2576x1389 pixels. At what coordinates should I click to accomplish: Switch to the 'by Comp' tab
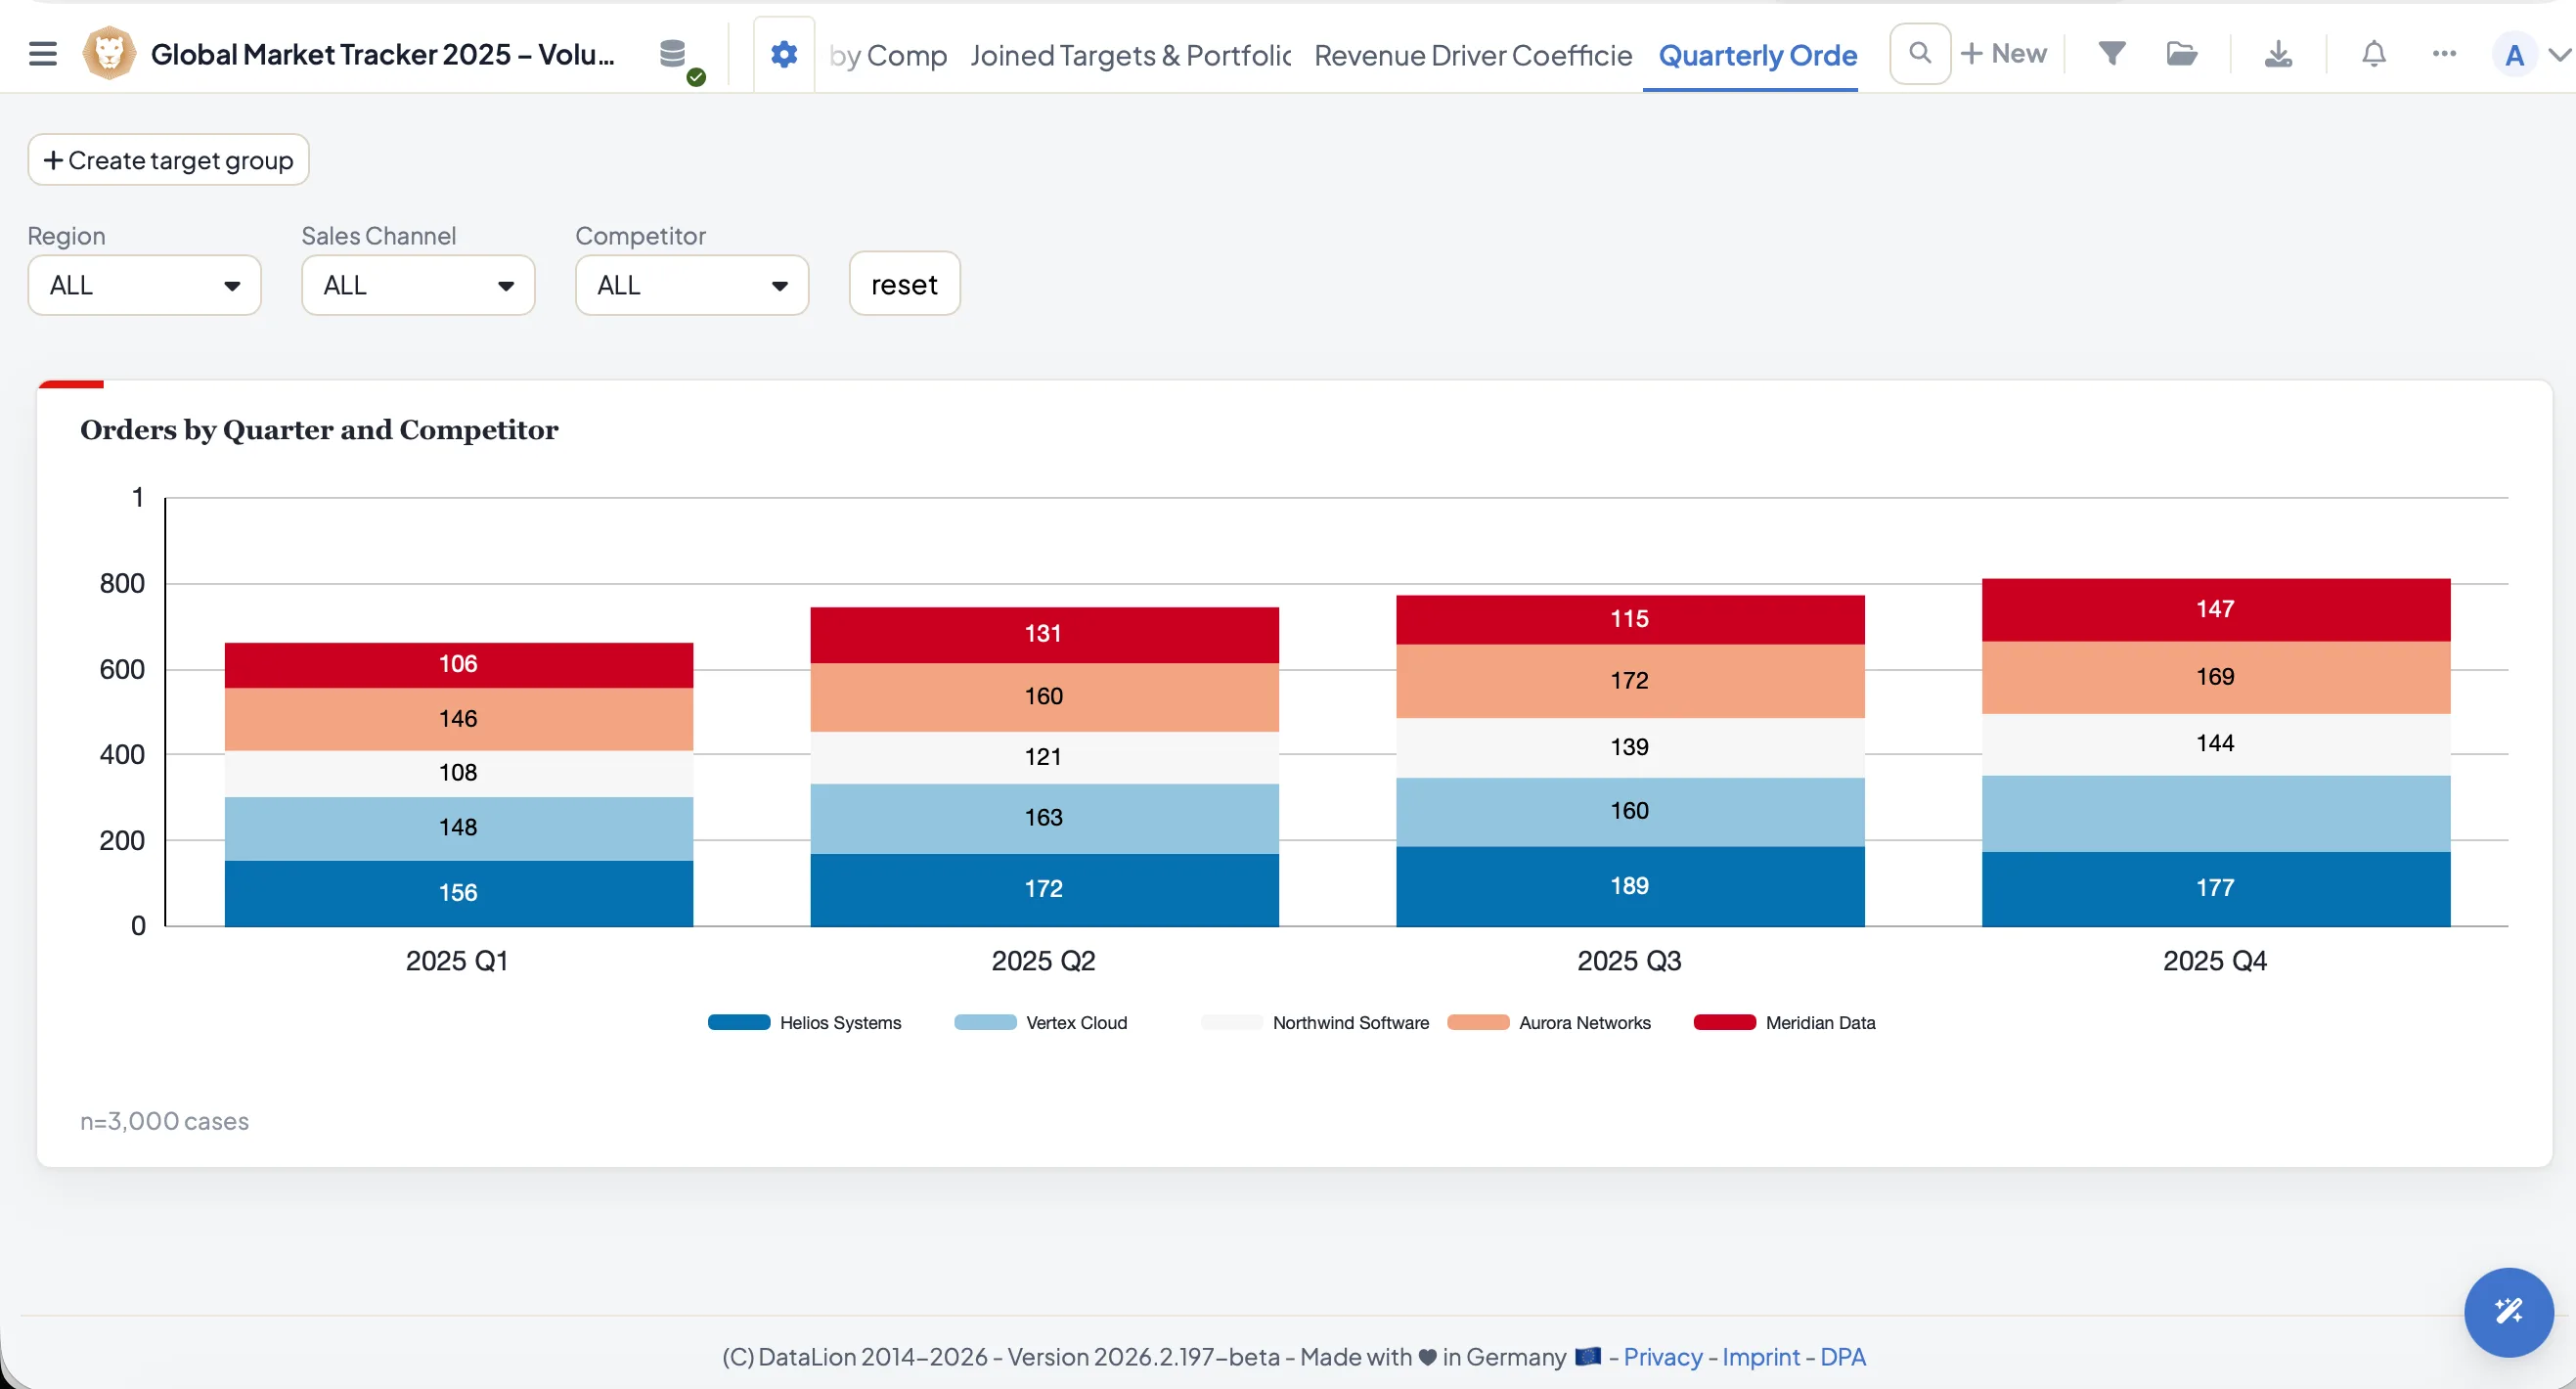click(888, 55)
